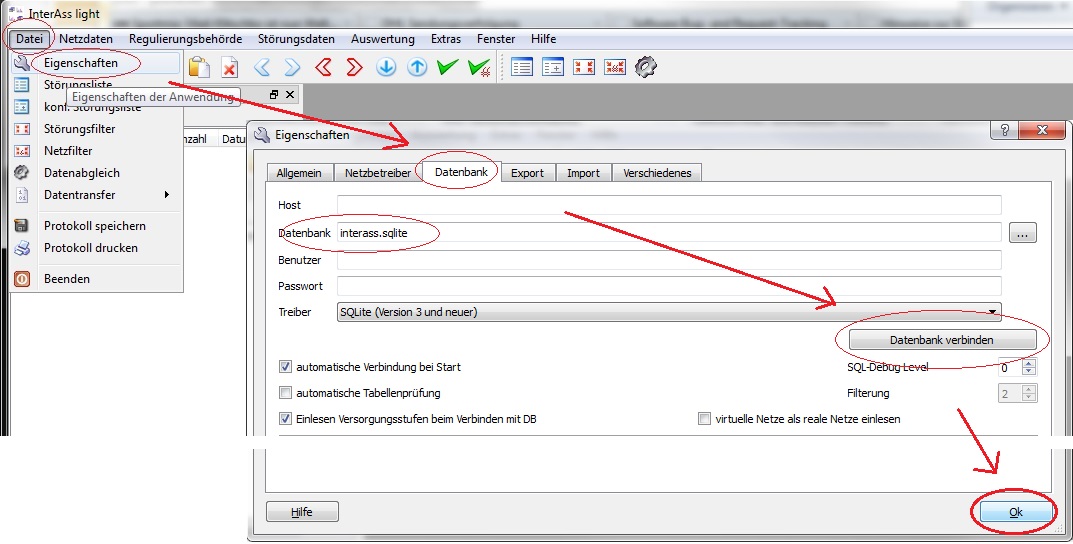Open the Regulierungsbehörde menu
Image resolution: width=1073 pixels, height=544 pixels.
click(x=185, y=39)
